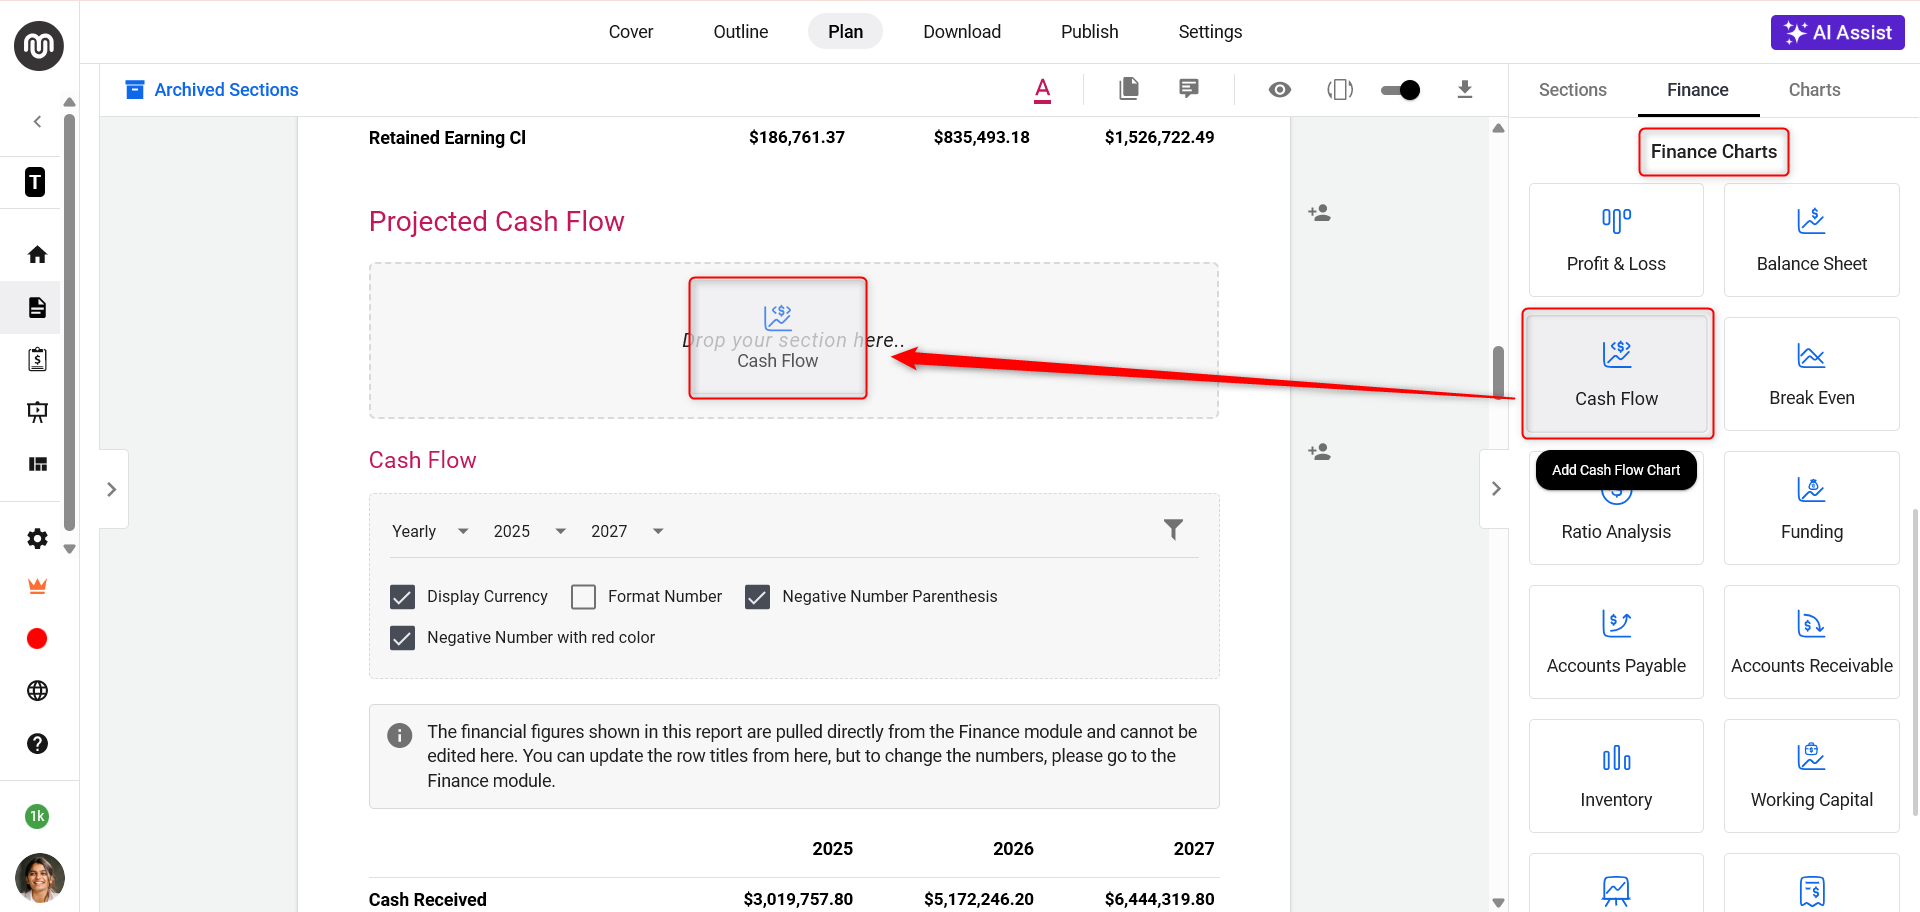
Task: Open the Publish tab
Action: [x=1089, y=32]
